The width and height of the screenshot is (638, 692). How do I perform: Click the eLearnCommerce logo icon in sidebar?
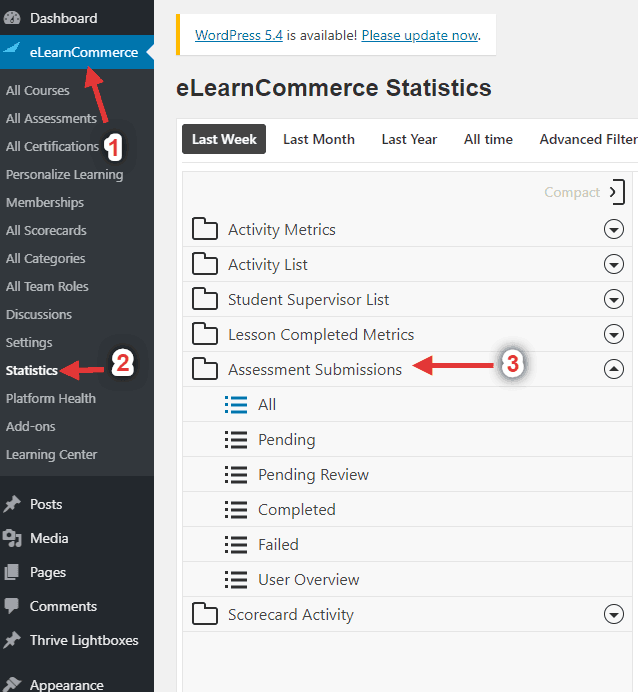[12, 48]
